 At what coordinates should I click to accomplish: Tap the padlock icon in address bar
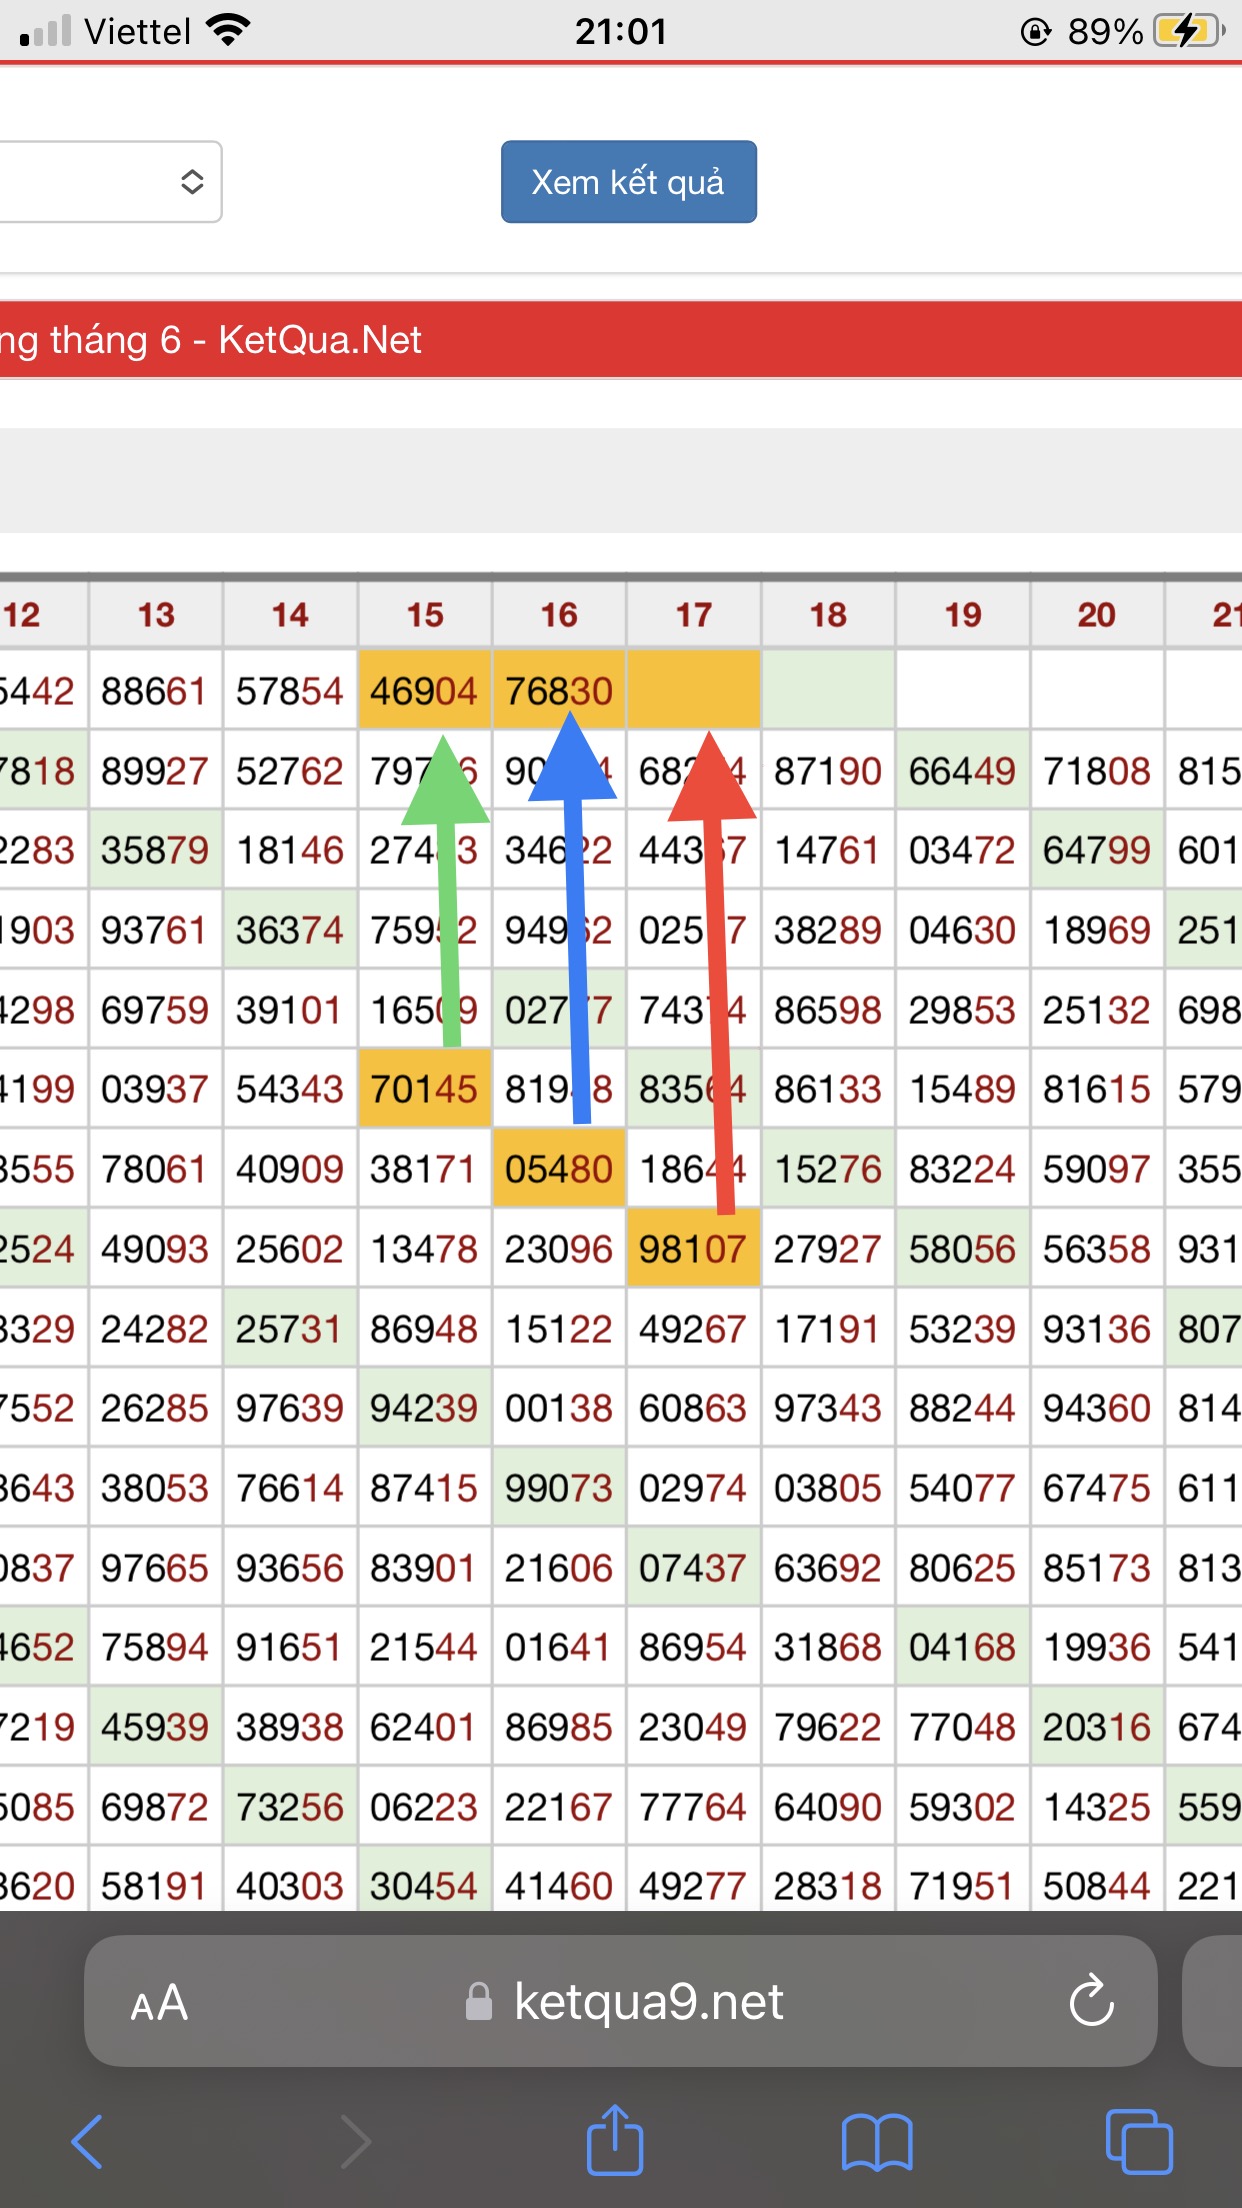[479, 2002]
